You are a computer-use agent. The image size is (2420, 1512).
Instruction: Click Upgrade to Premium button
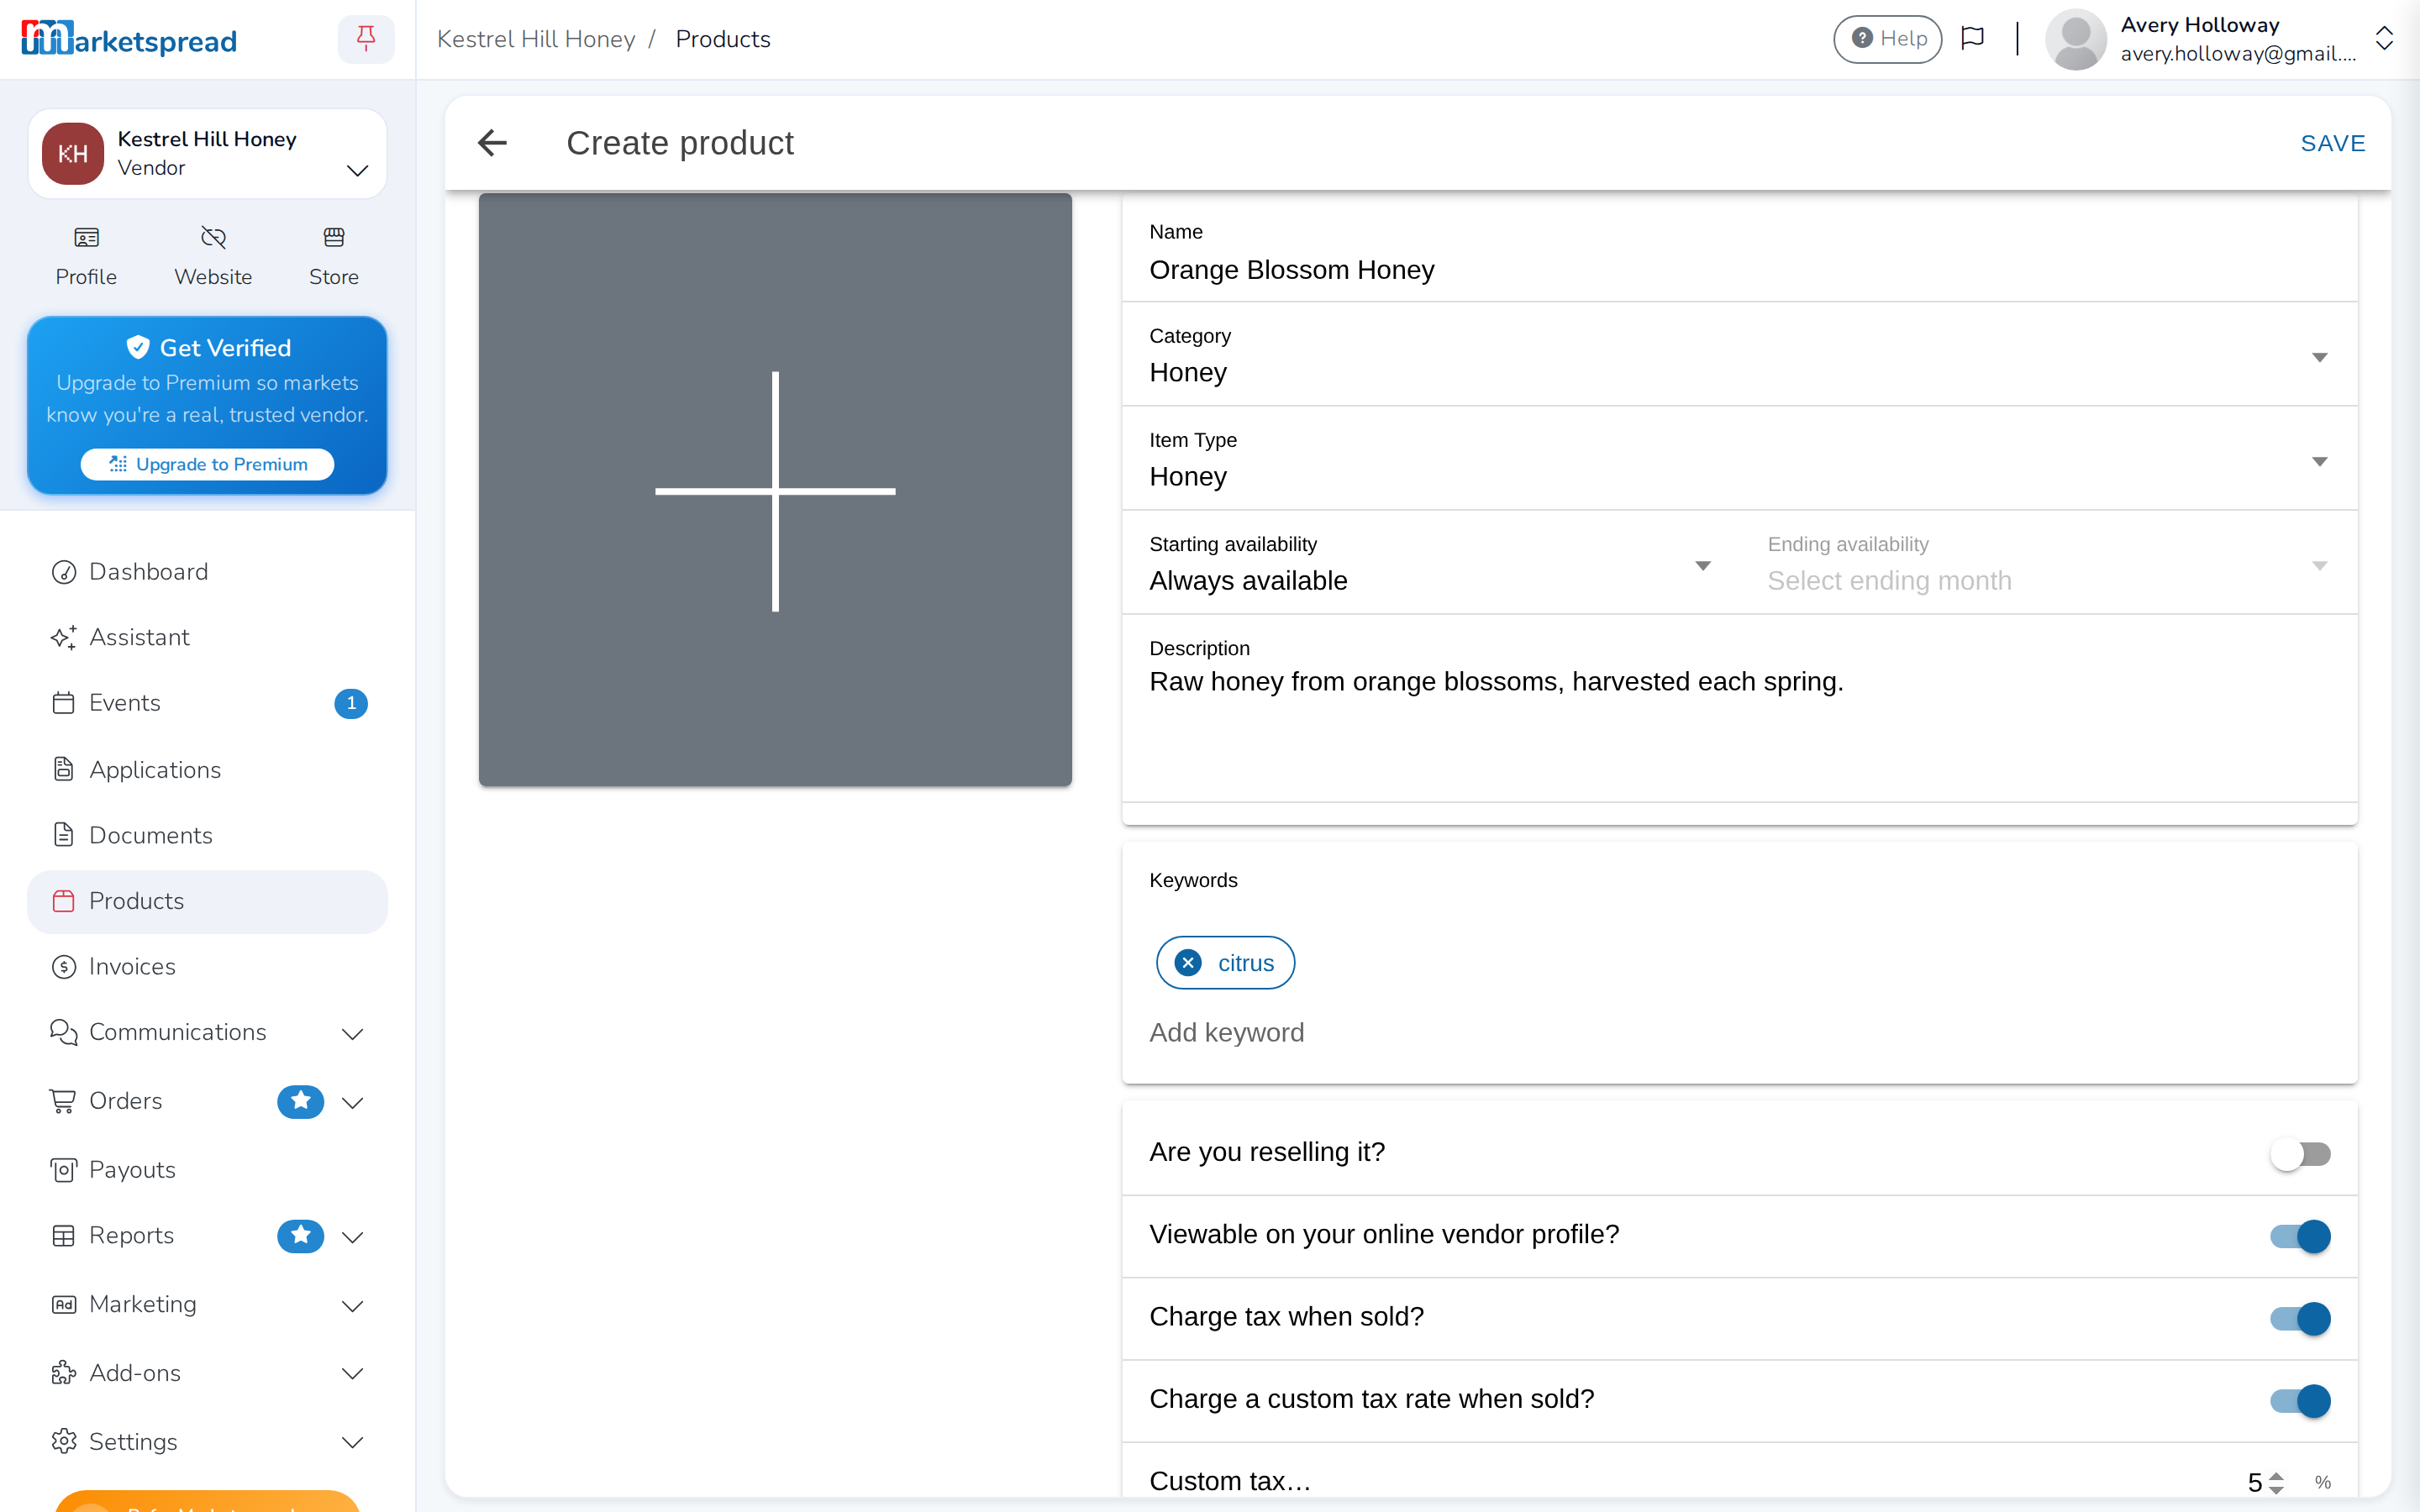click(207, 464)
